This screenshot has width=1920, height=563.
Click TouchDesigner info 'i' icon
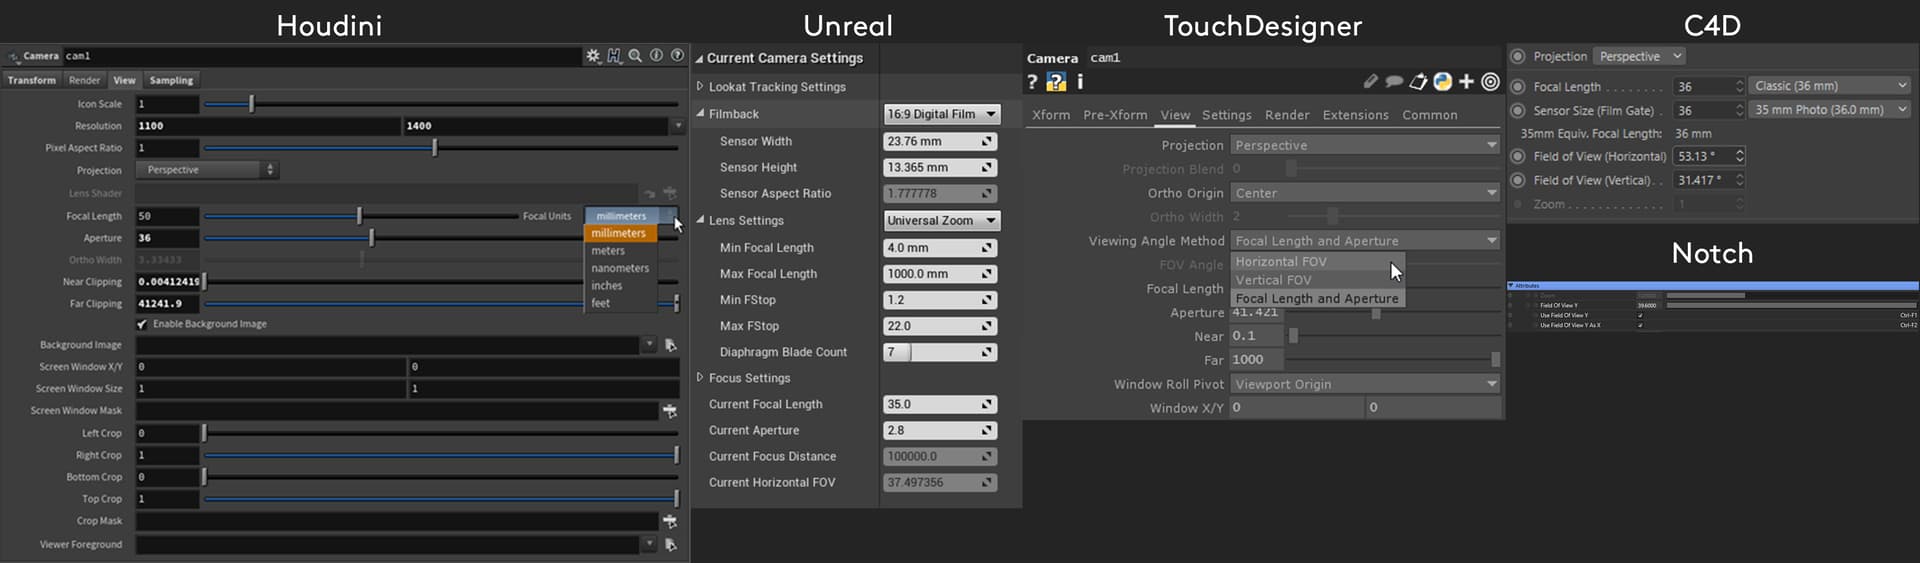(x=1080, y=82)
